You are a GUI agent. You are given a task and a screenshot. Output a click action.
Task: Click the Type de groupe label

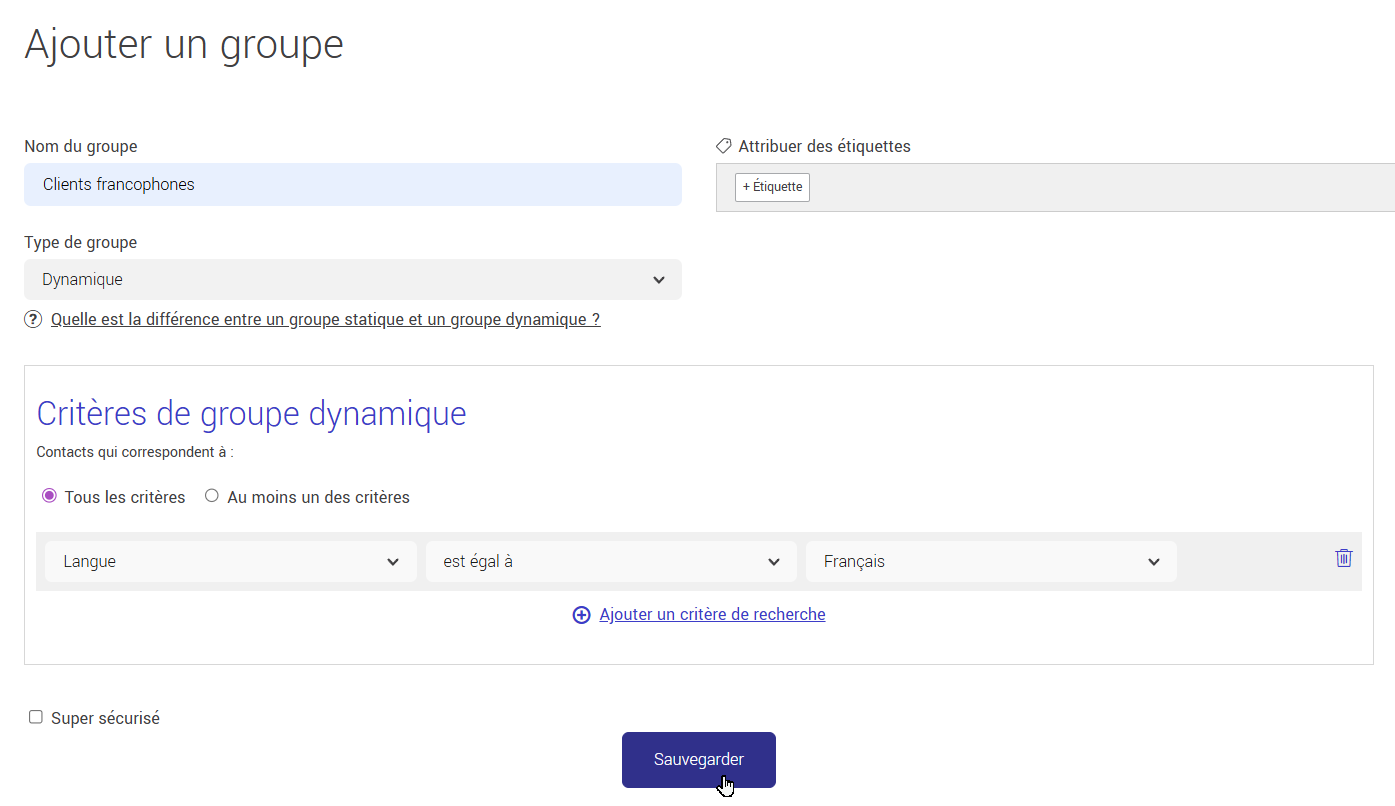(x=81, y=243)
